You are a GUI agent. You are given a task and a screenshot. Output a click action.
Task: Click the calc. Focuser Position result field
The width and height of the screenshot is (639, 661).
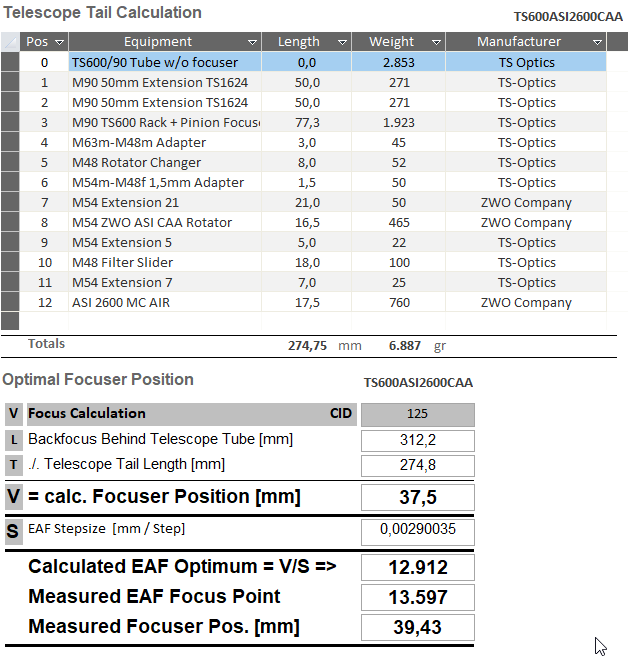[x=417, y=497]
